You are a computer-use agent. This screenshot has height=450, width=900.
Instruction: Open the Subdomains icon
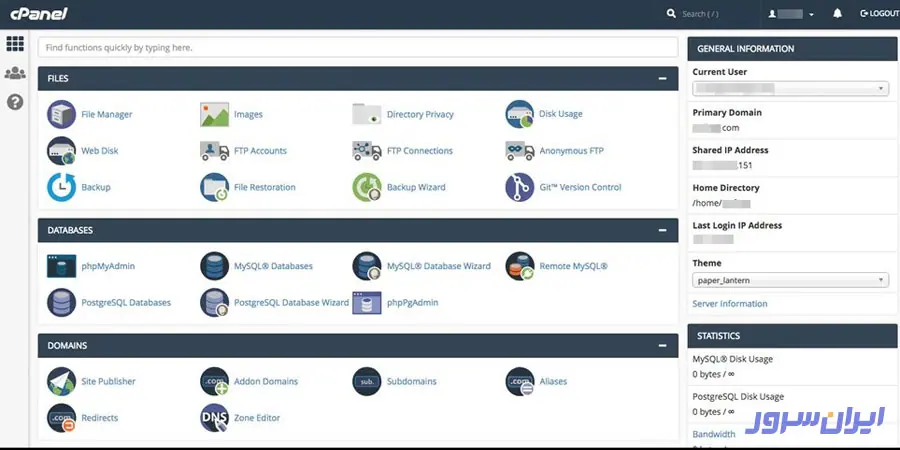[x=367, y=382]
